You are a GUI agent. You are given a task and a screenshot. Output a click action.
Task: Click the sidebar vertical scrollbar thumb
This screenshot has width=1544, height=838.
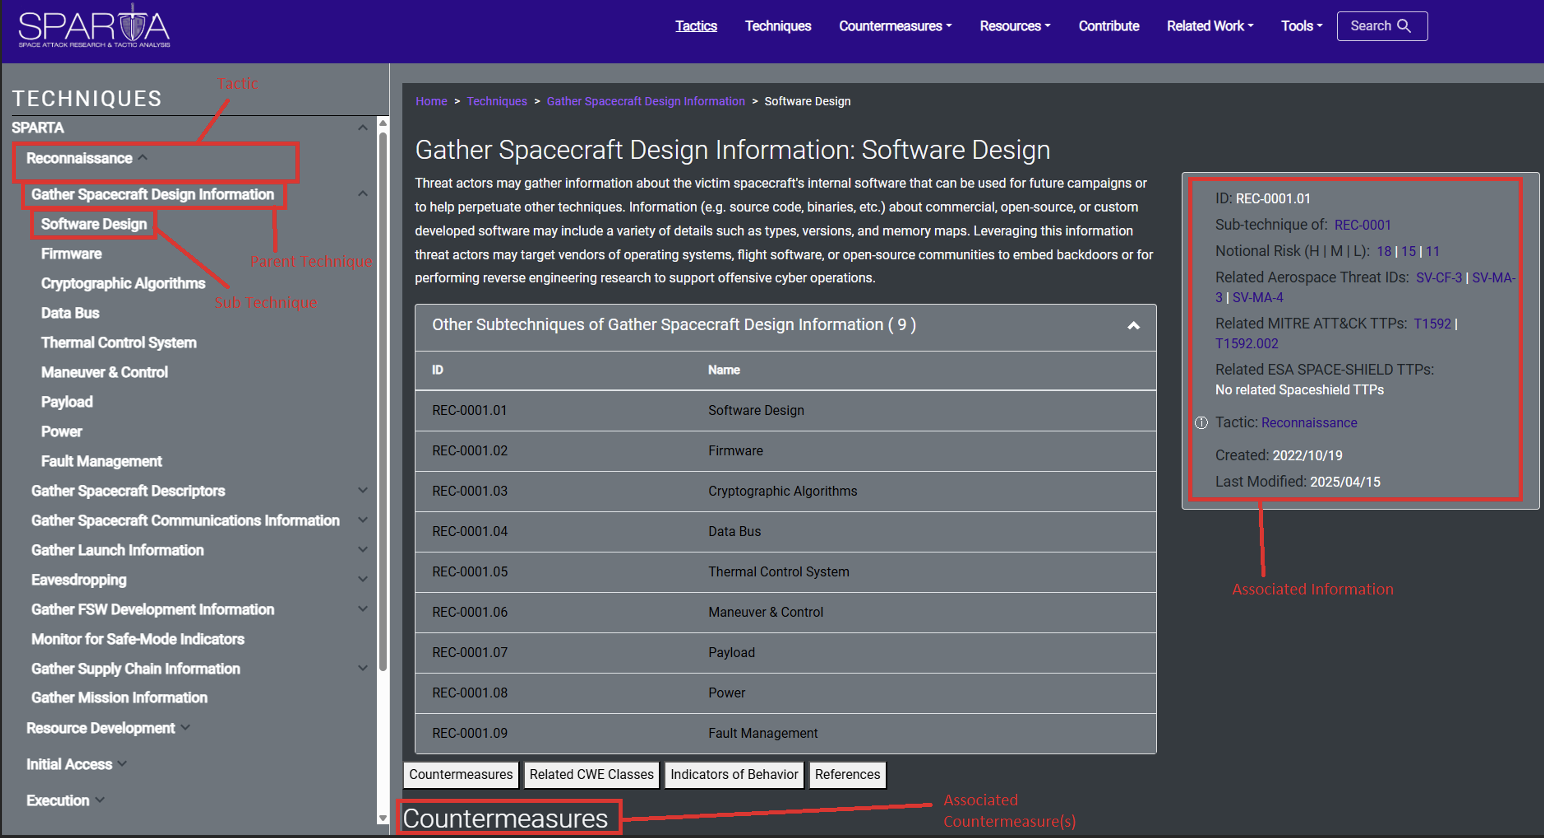point(383,400)
